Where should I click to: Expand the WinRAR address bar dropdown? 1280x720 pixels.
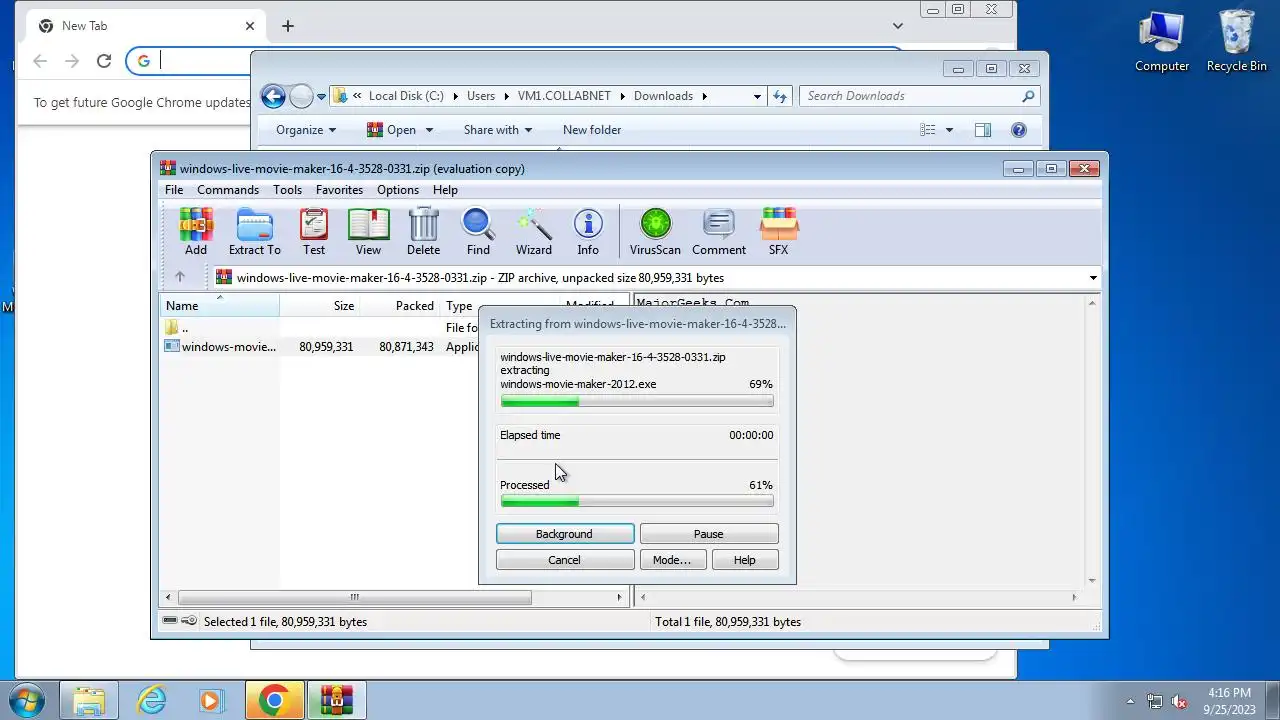tap(1093, 278)
